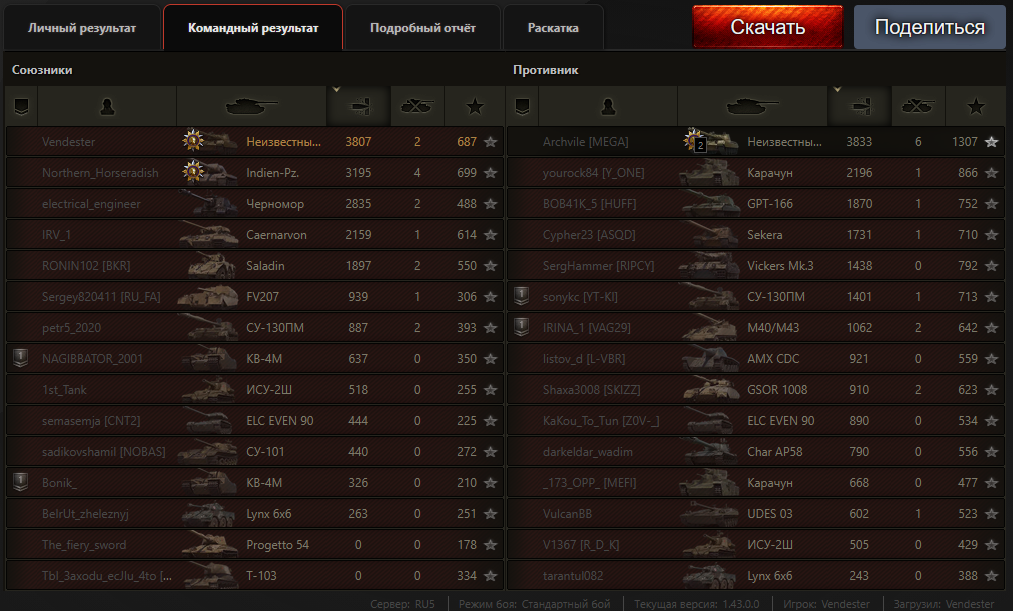The width and height of the screenshot is (1013, 611).
Task: Open the Личный результат tab
Action: tap(82, 28)
